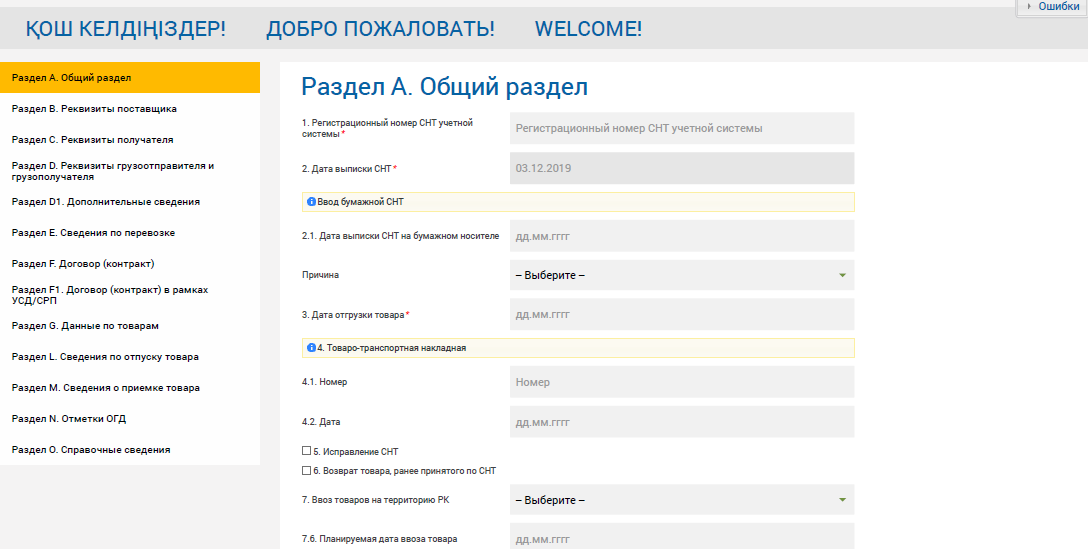Click the Ошибки link
The image size is (1088, 549).
coord(1058,7)
